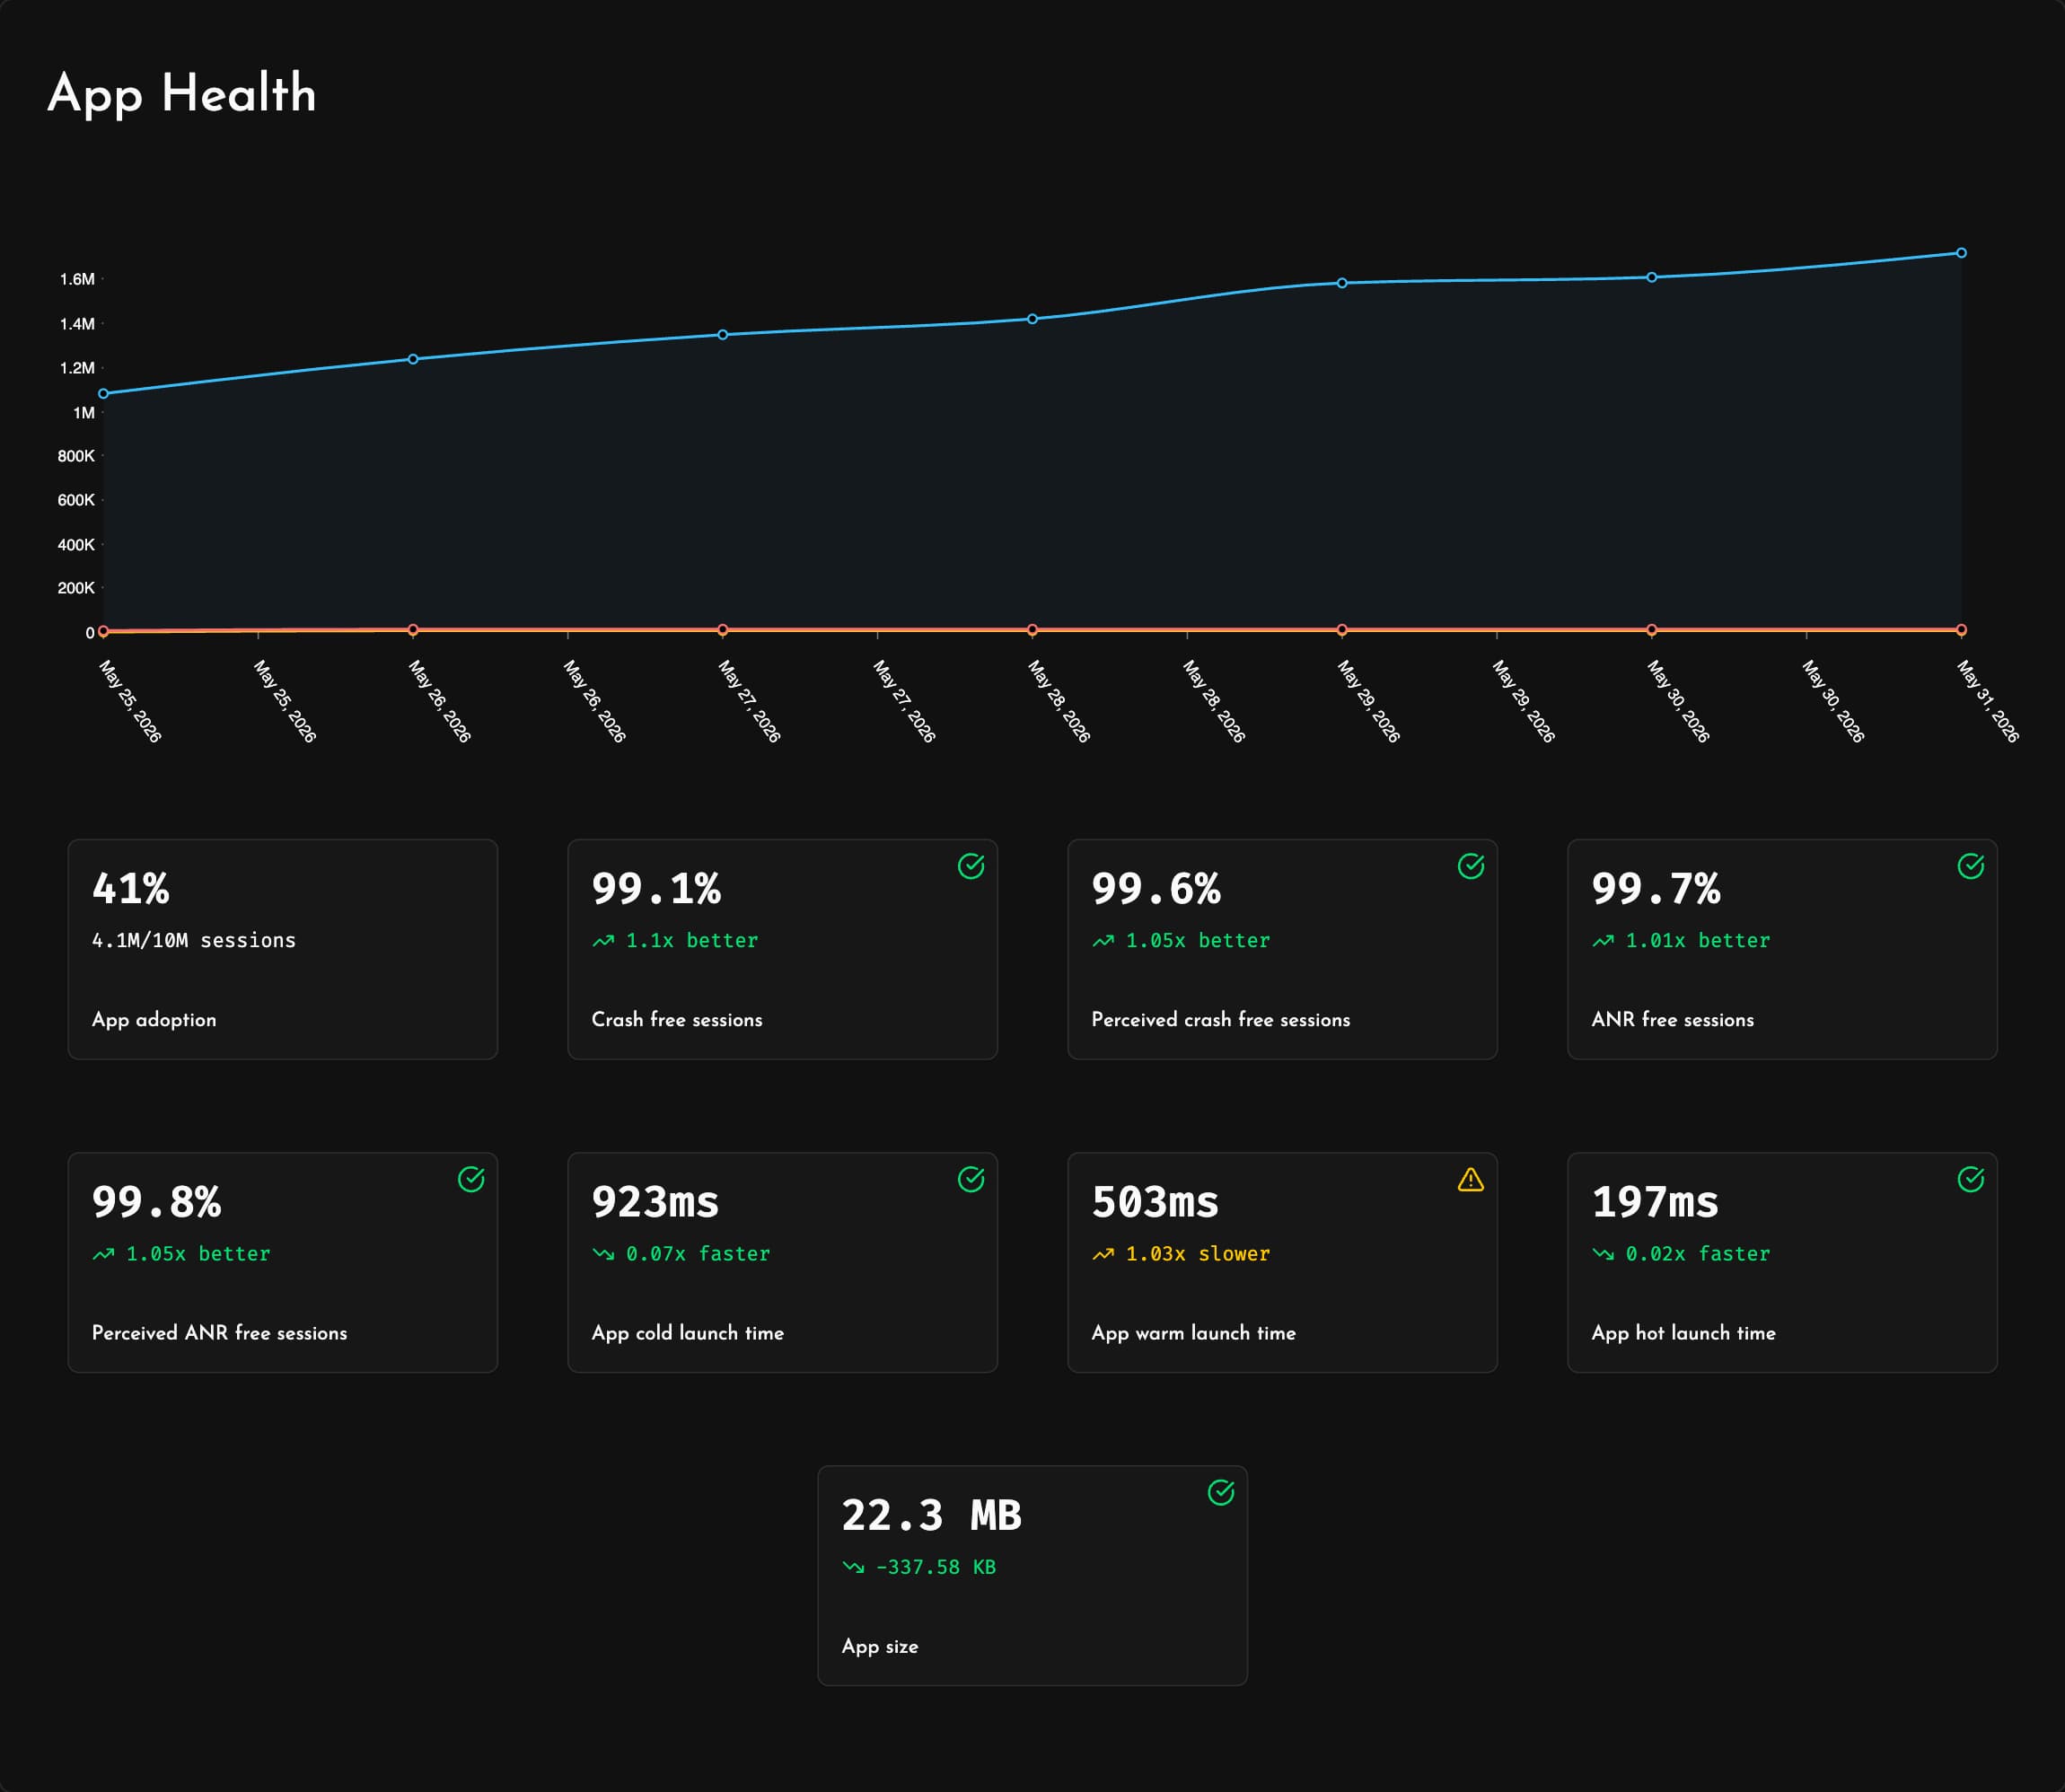2065x1792 pixels.
Task: Click the 4.1M/10M sessions text
Action: tap(194, 940)
